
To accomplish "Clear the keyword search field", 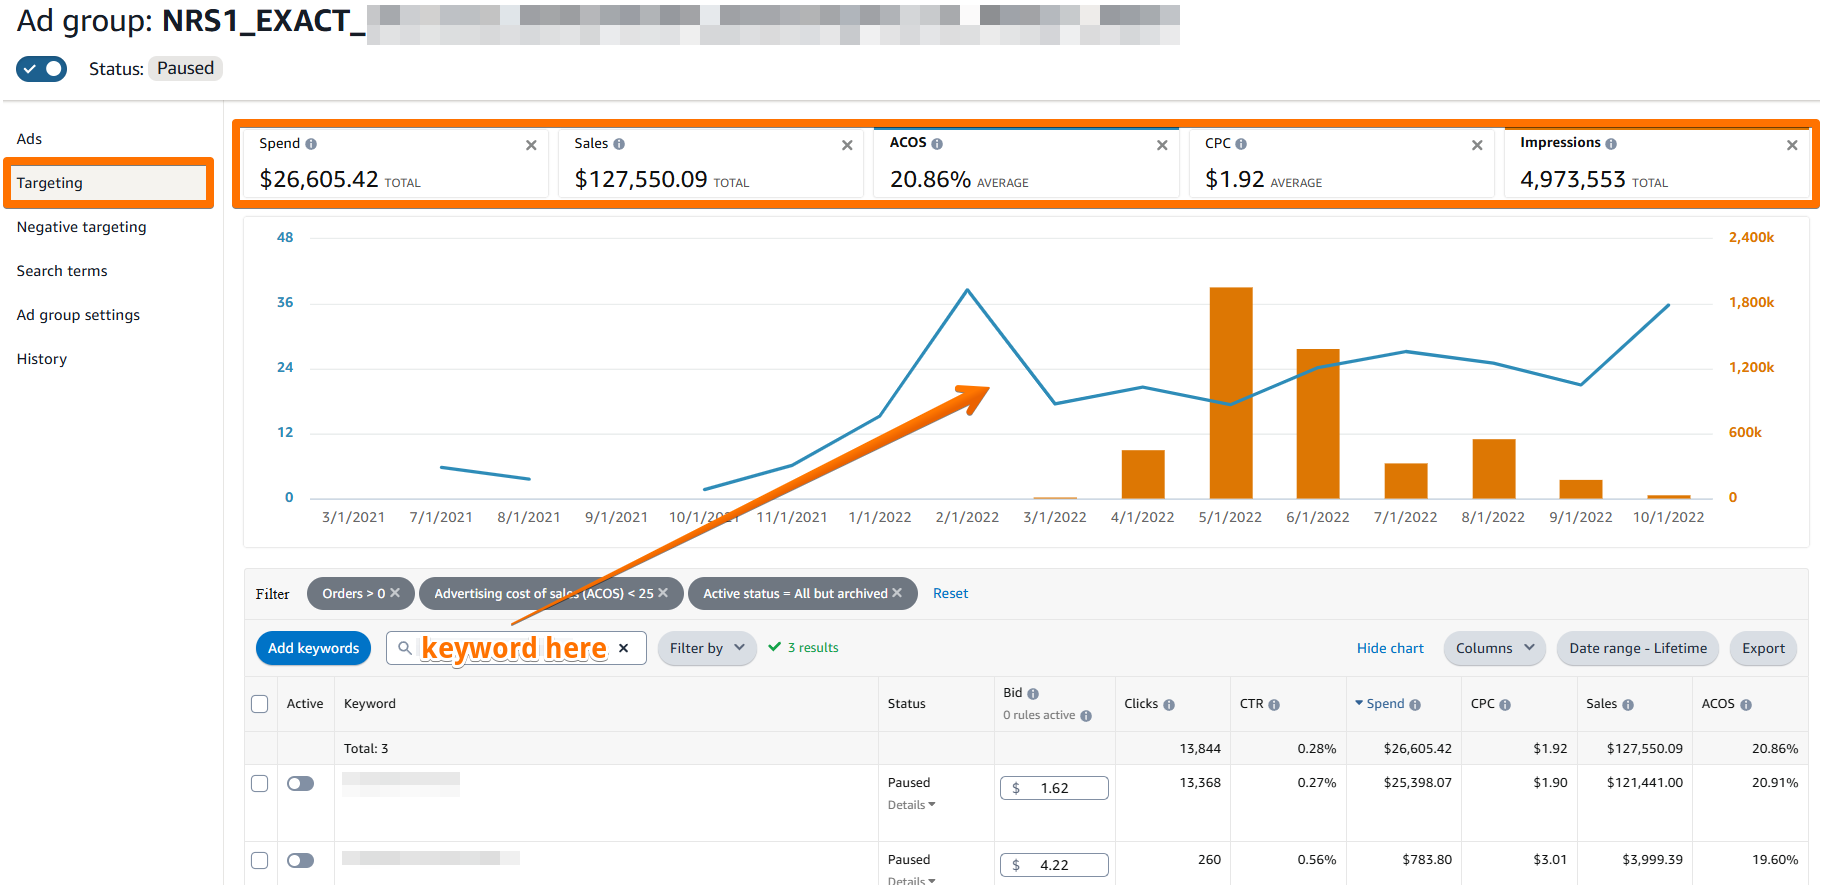I will click(624, 648).
